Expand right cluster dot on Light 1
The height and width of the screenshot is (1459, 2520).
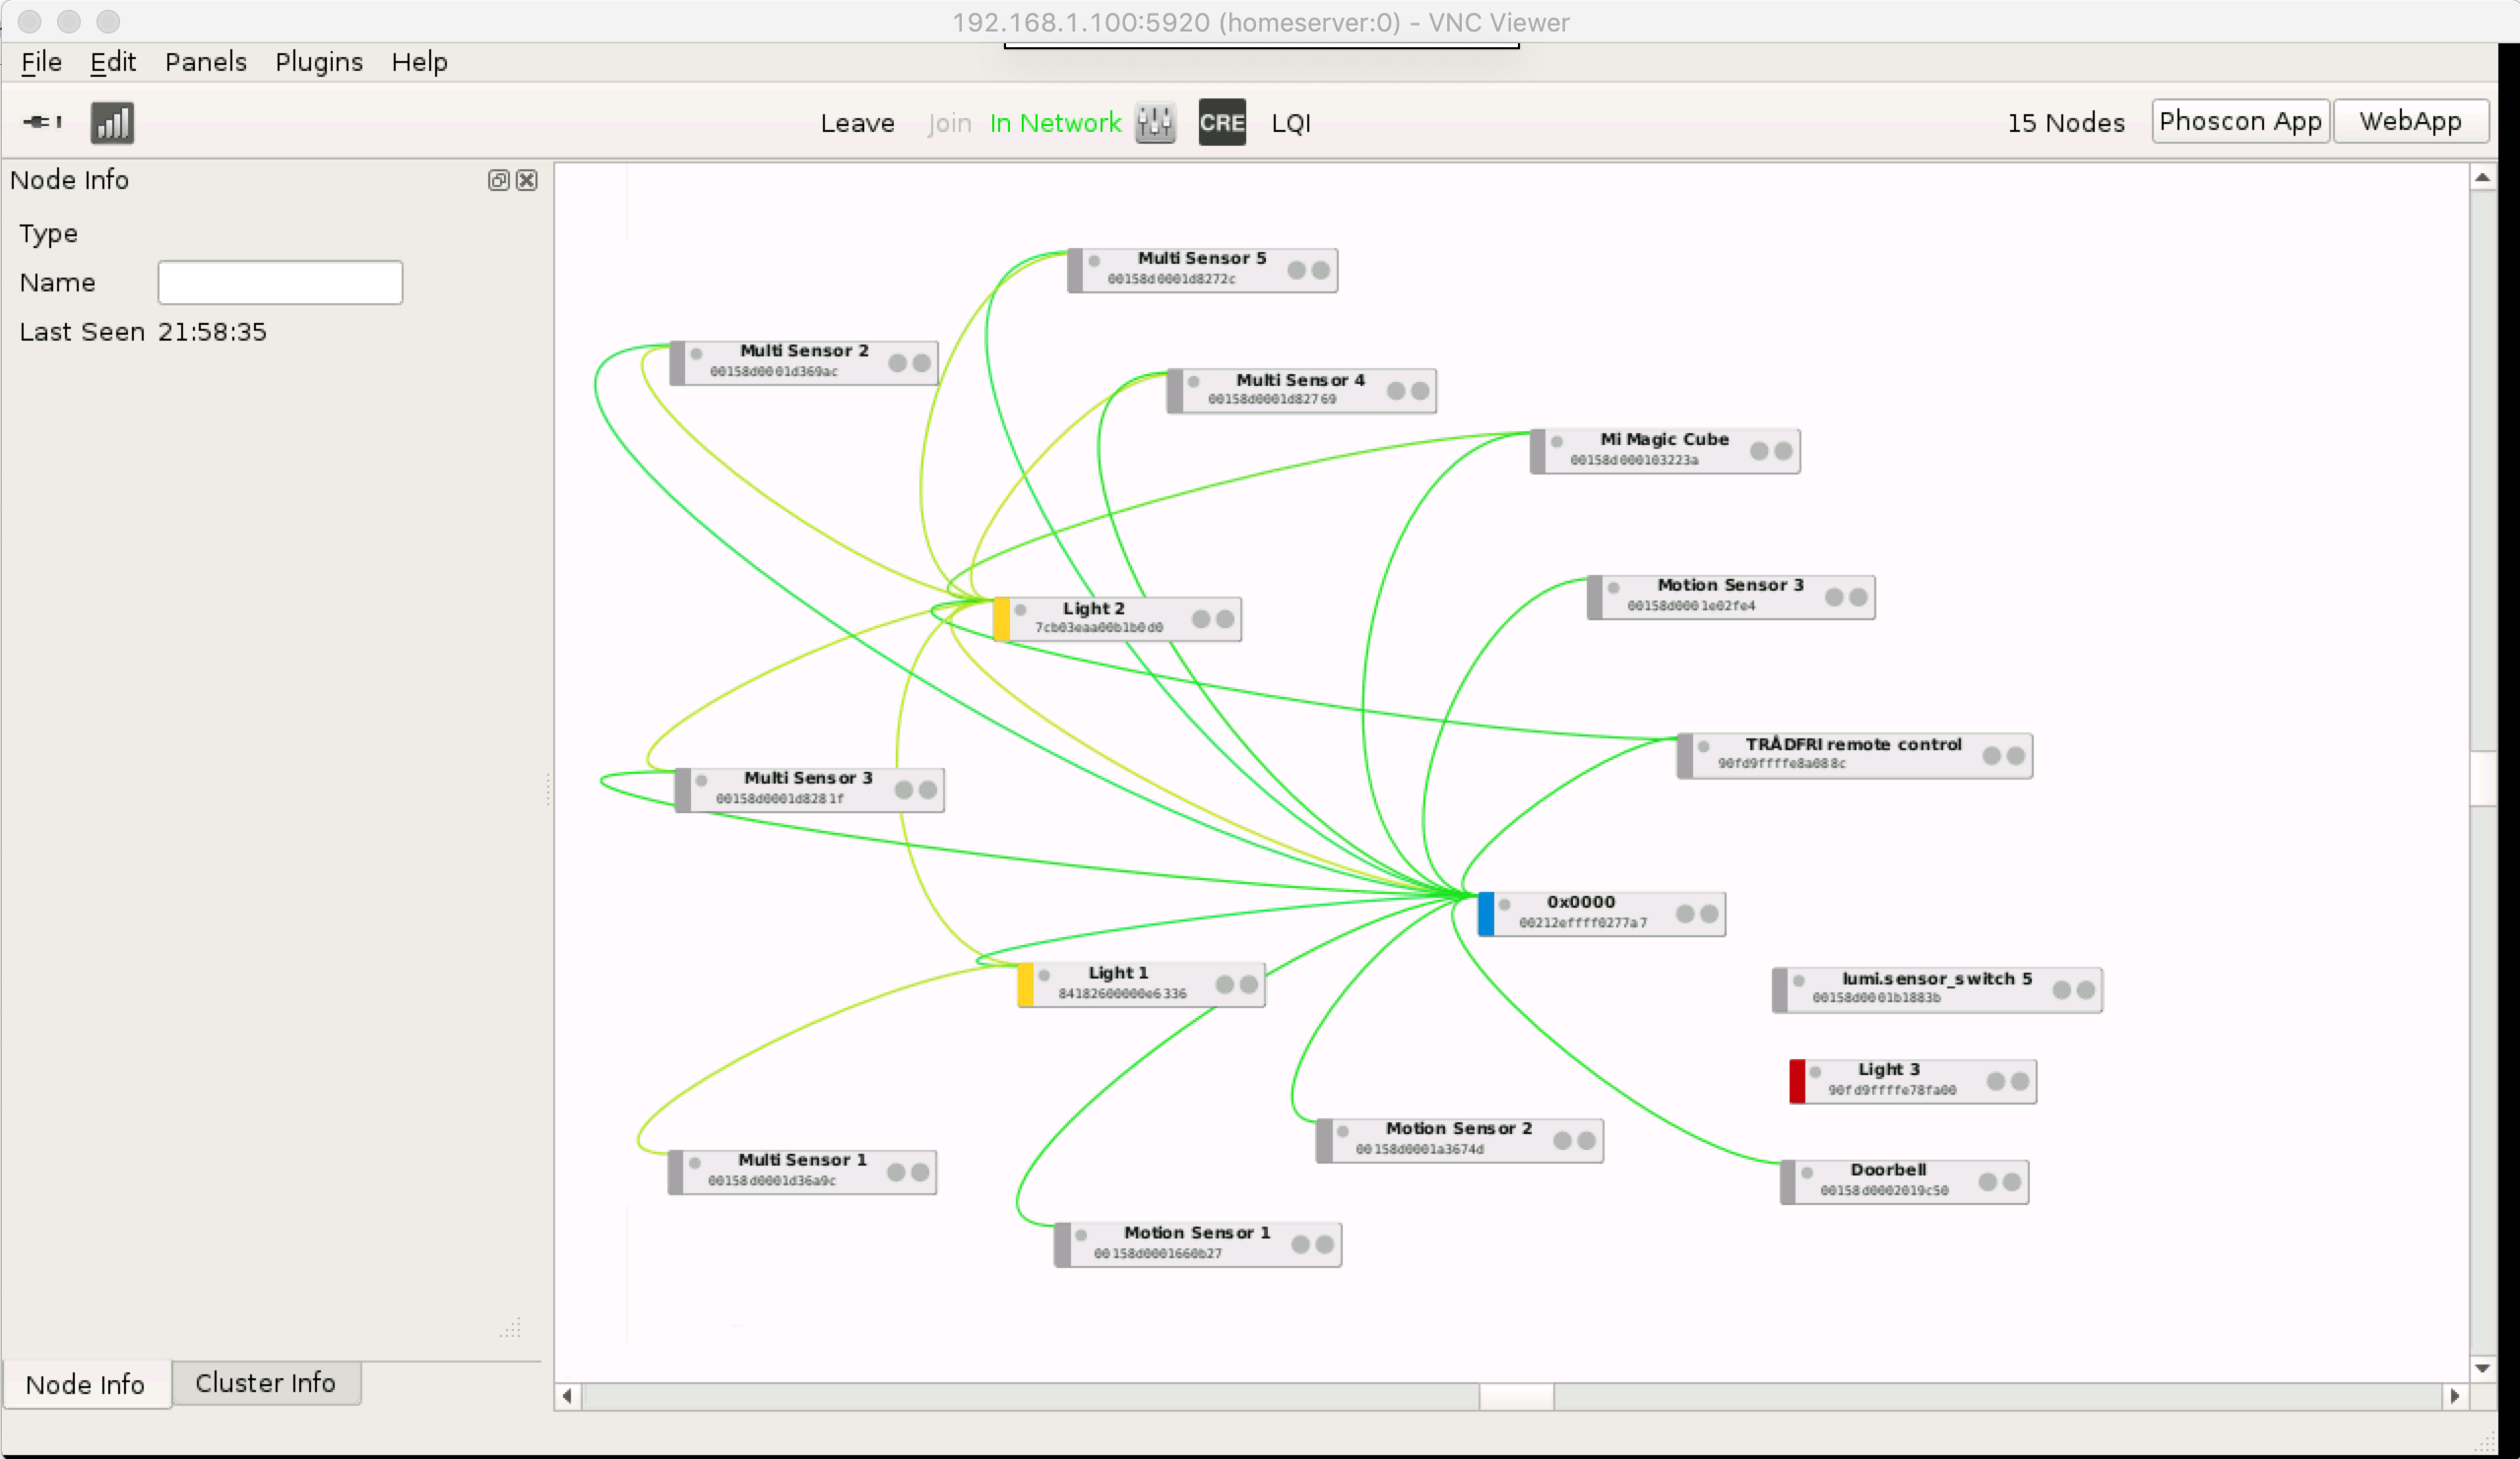pyautogui.click(x=1249, y=984)
